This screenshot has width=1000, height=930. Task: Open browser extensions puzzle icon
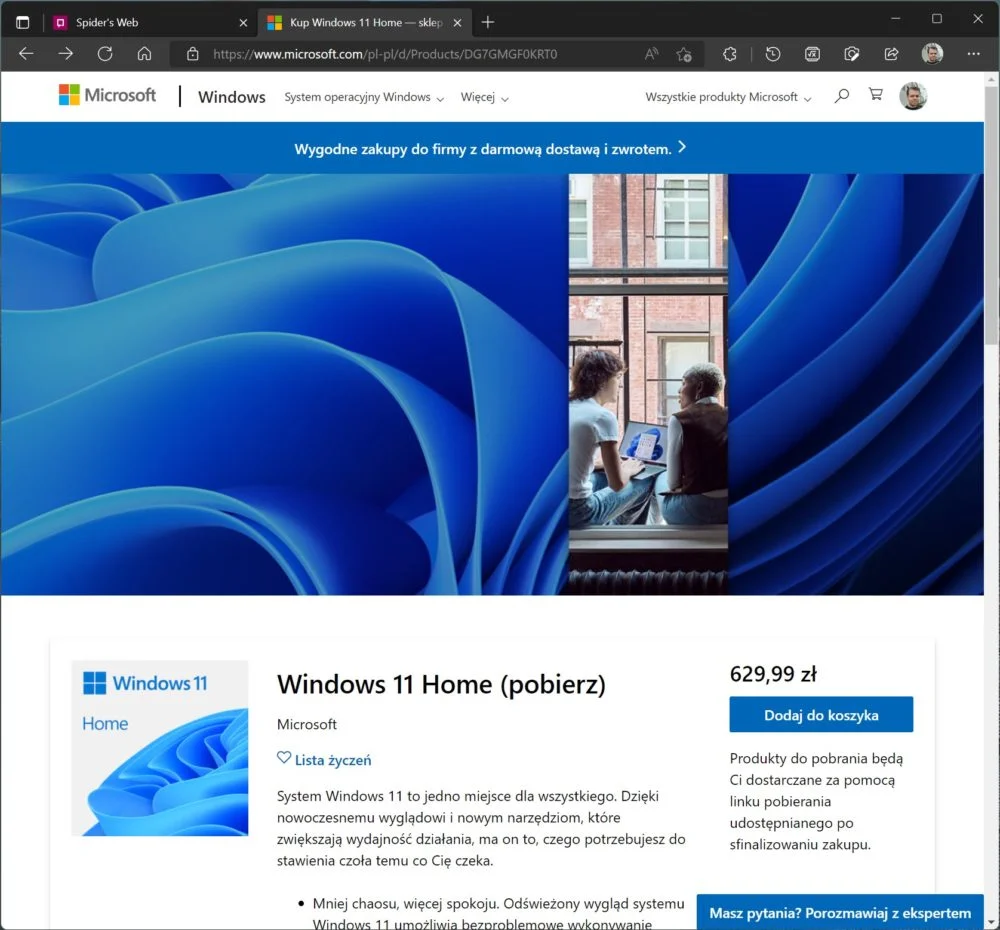coord(730,54)
